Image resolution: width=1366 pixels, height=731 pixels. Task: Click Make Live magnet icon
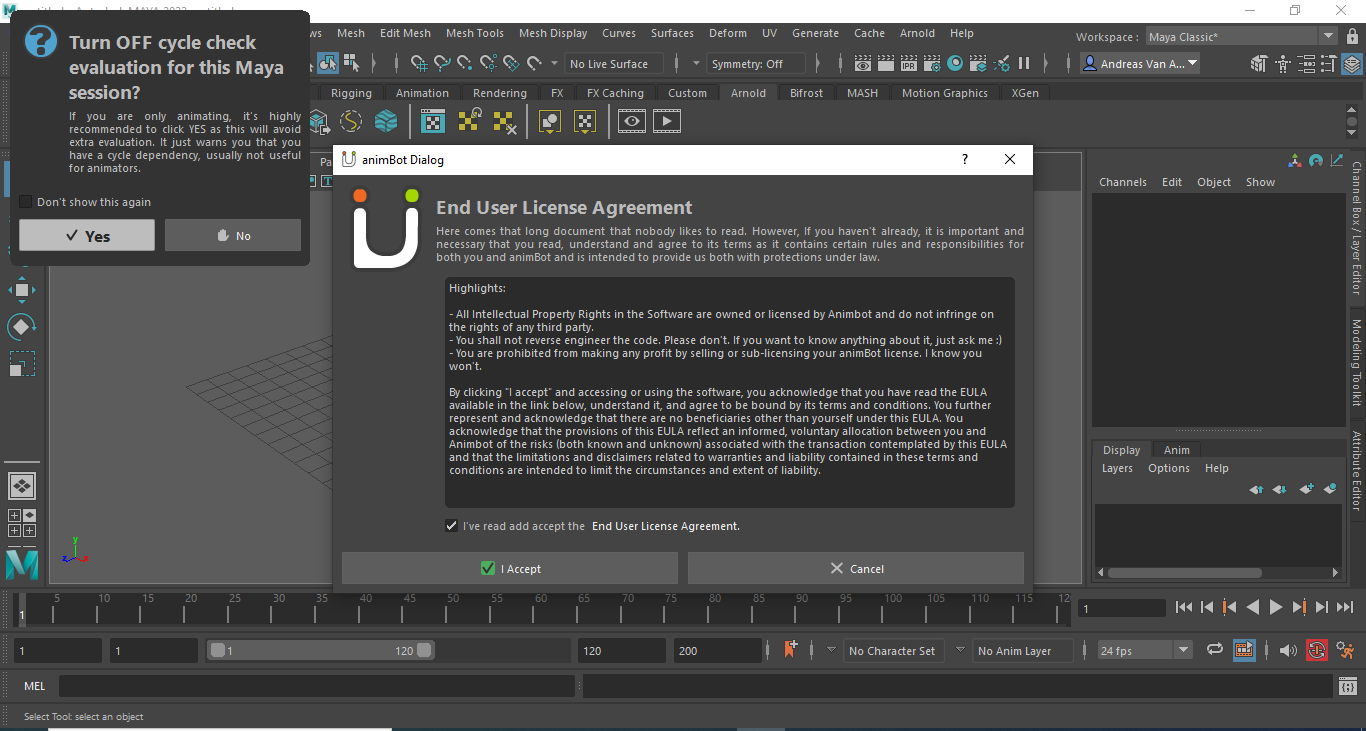[535, 63]
